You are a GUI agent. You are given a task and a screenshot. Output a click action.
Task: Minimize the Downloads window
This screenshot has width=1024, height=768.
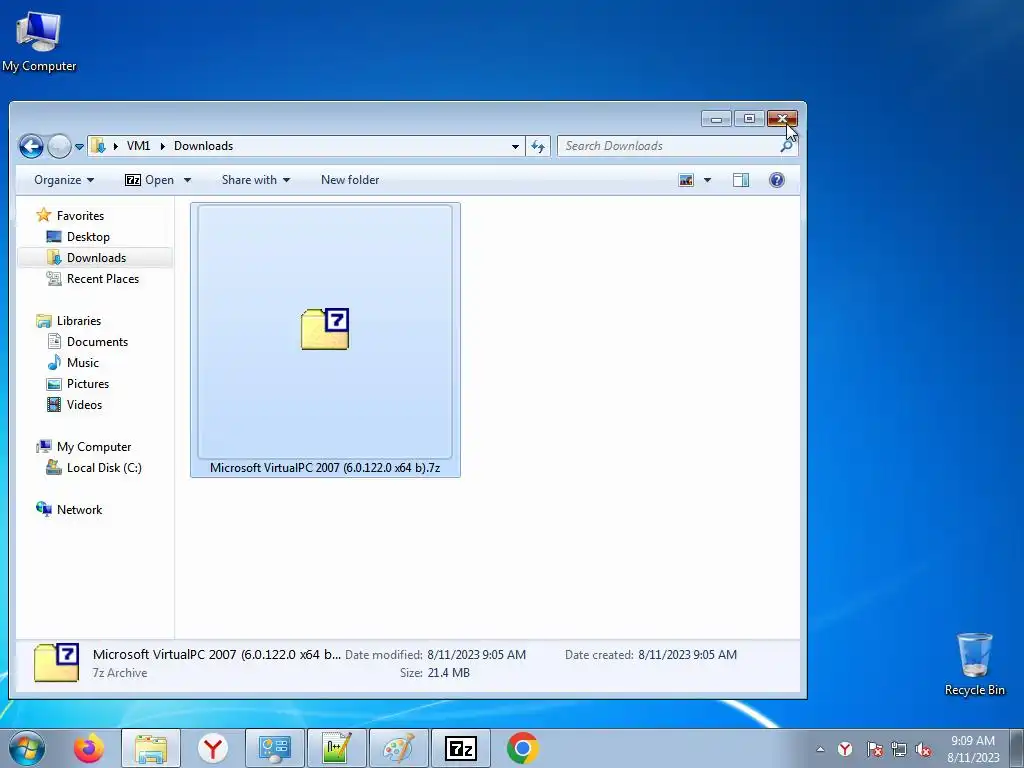[x=716, y=119]
